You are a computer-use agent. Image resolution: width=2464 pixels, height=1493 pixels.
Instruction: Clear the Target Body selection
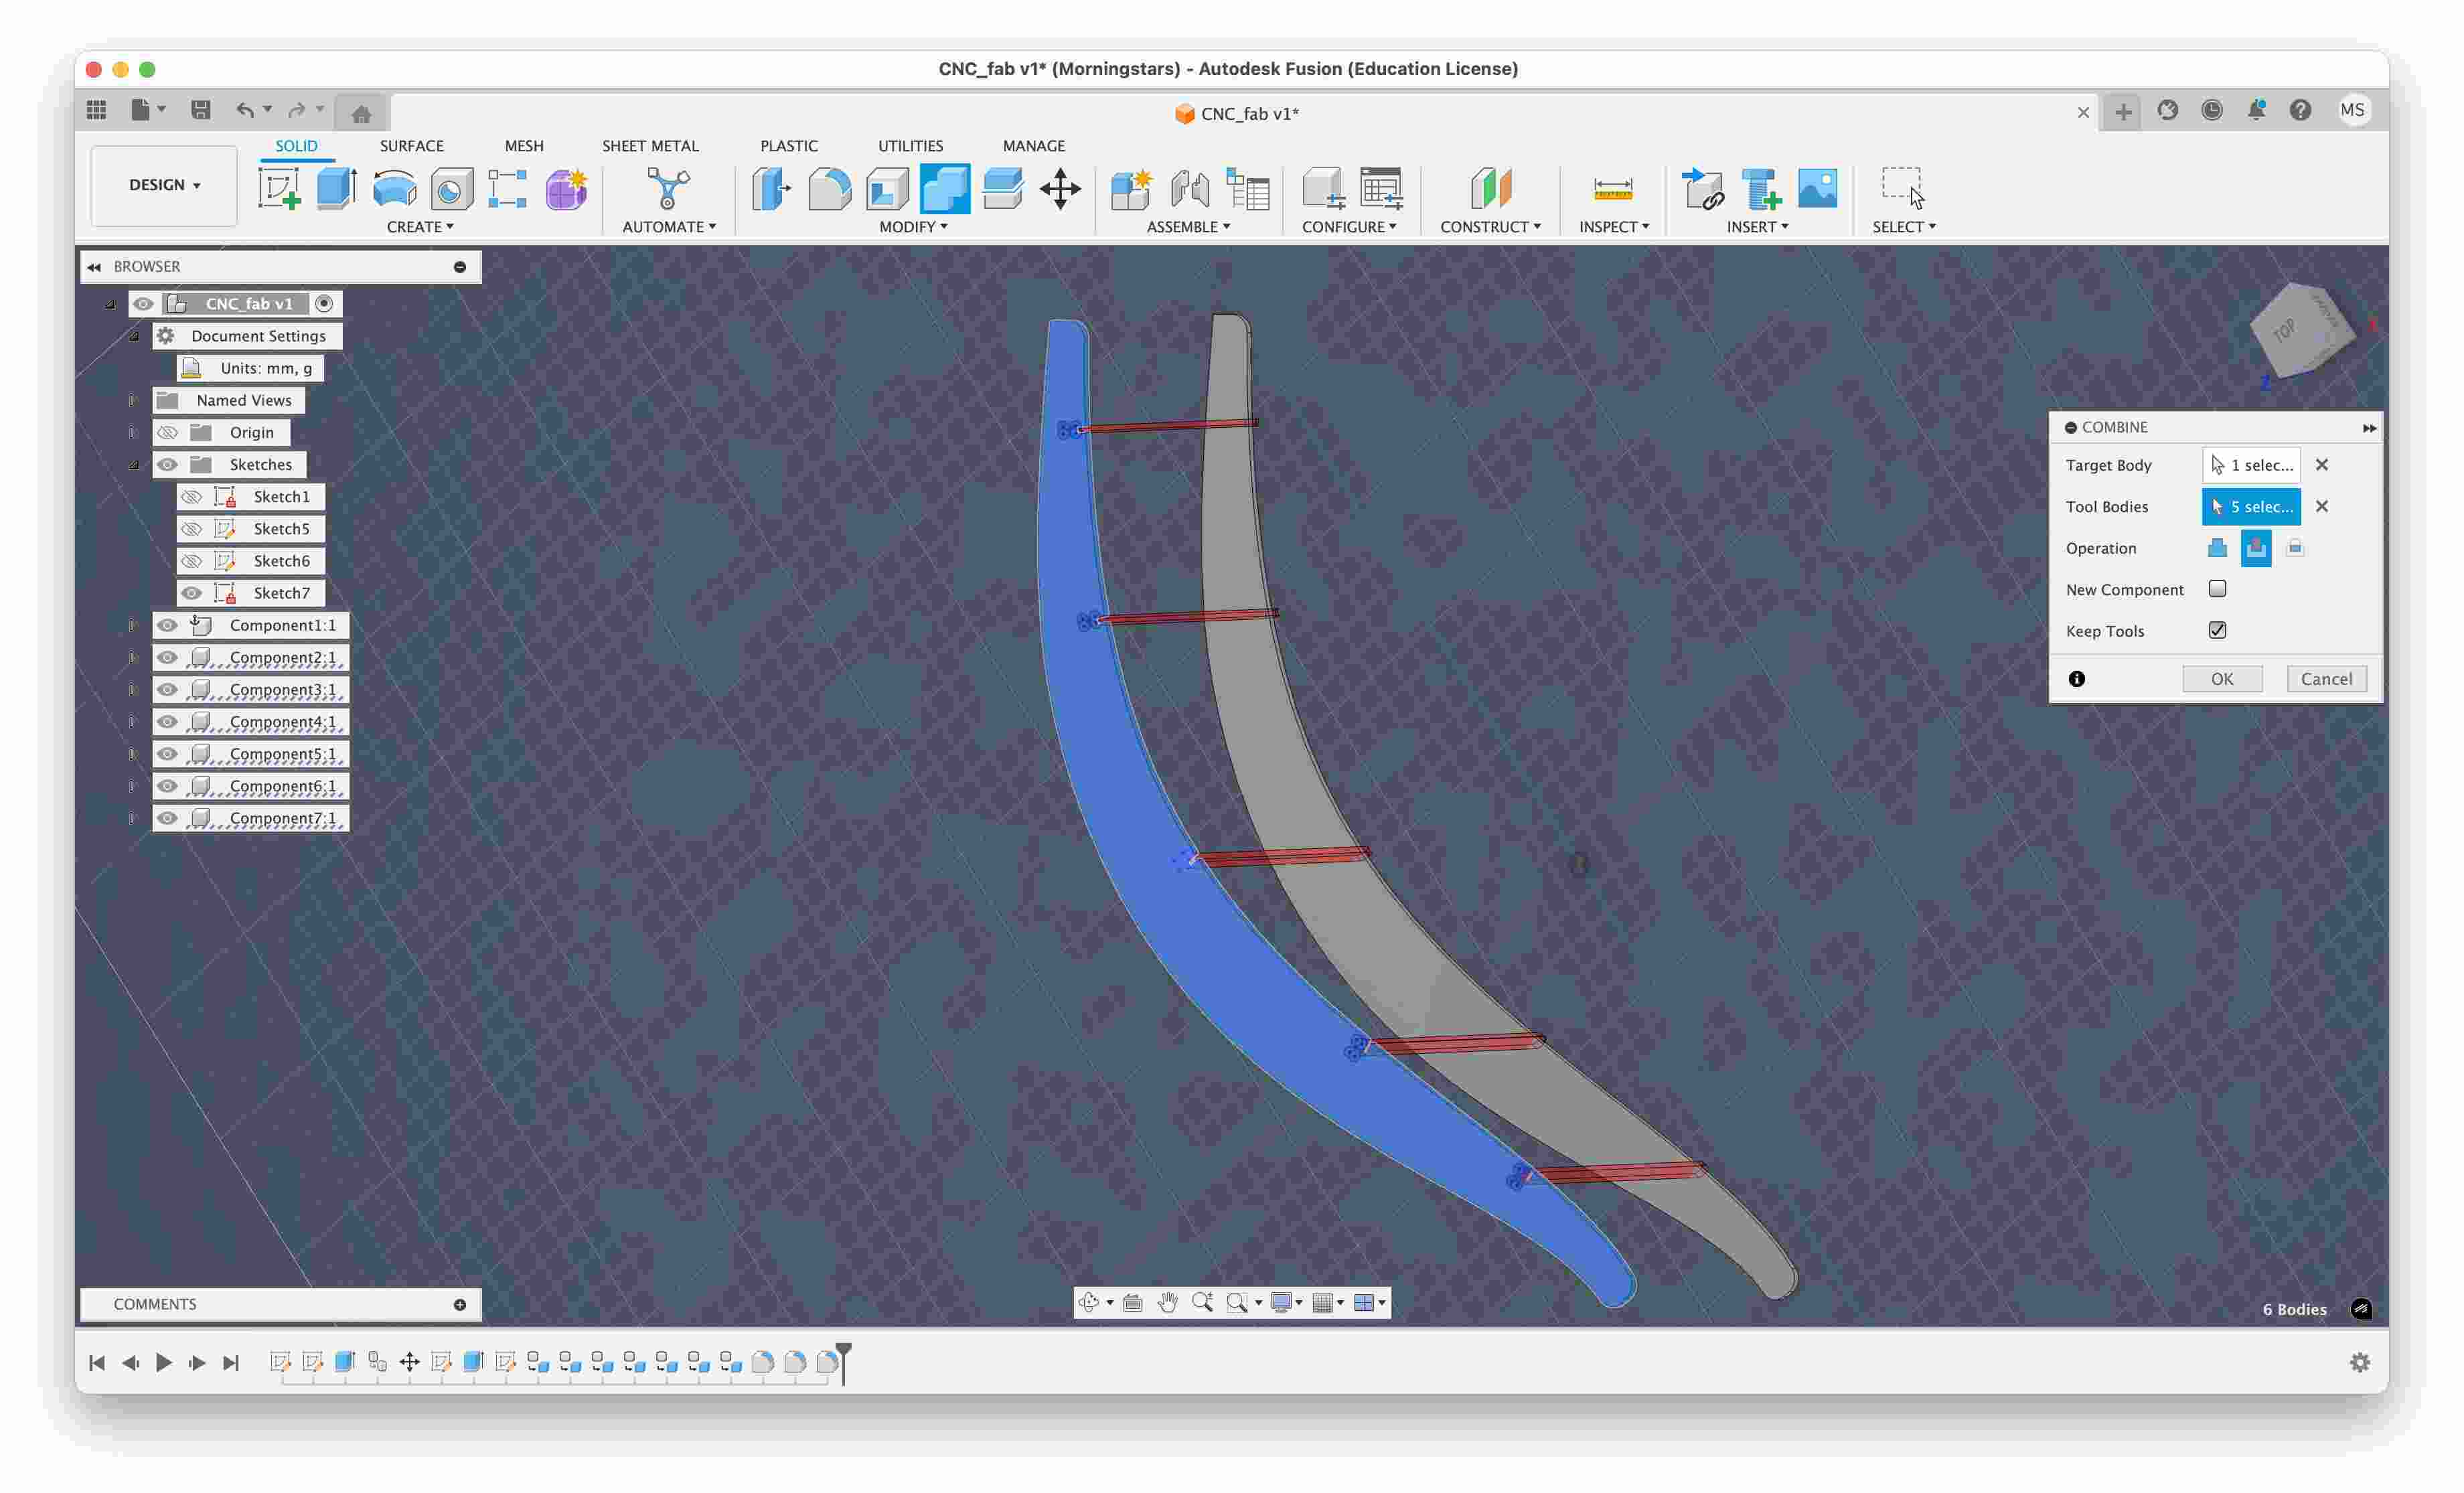tap(2322, 465)
